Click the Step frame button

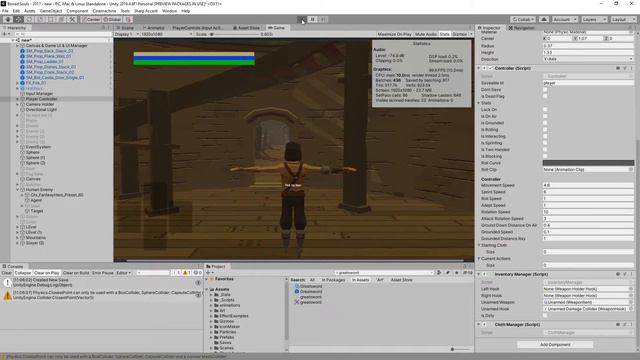coord(323,19)
